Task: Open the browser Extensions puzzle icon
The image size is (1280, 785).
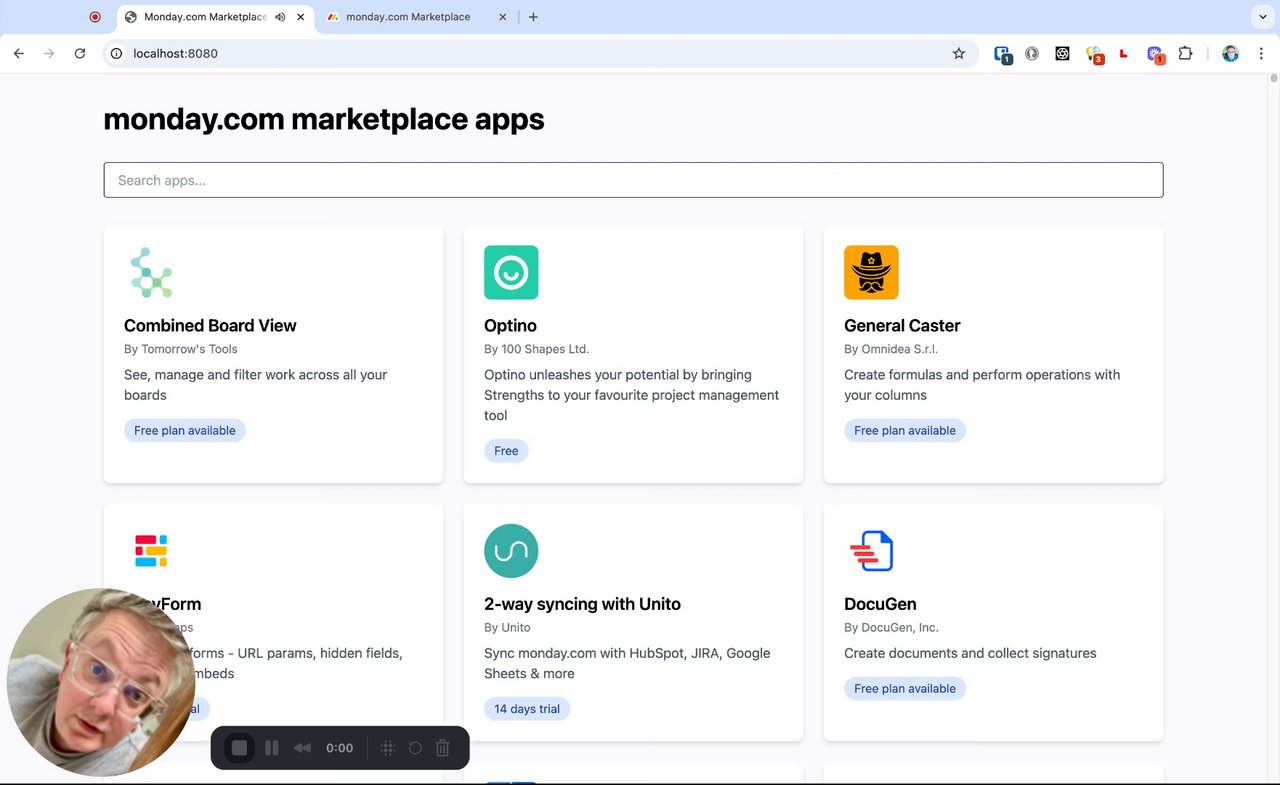Action: click(x=1186, y=54)
